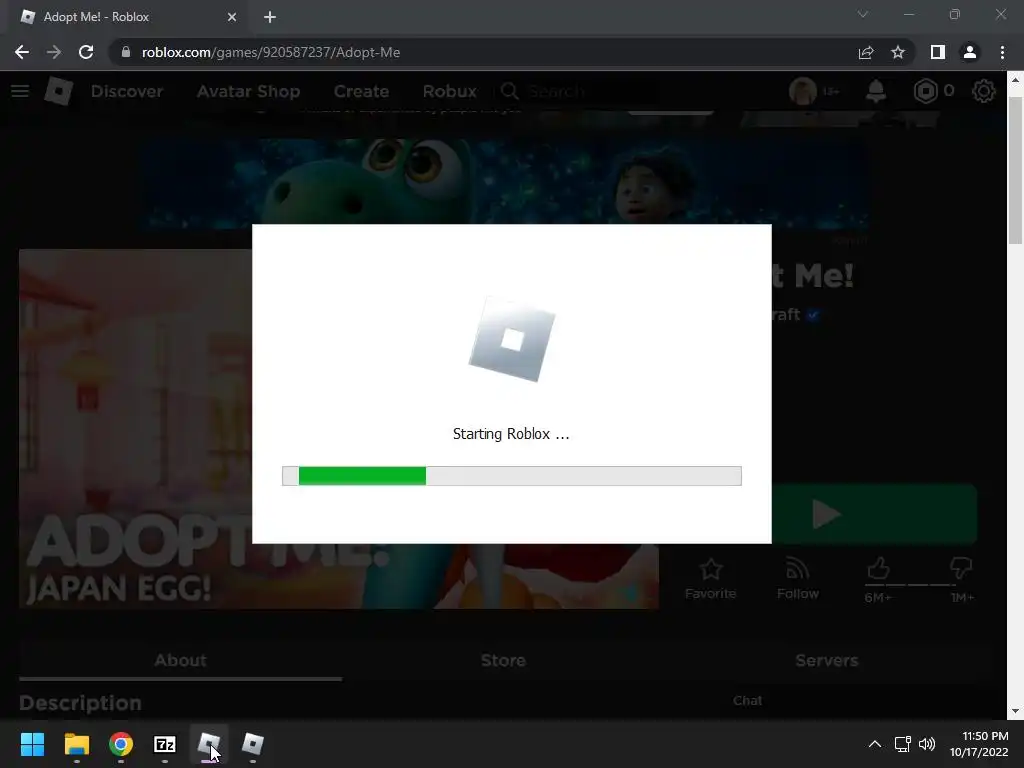Close the Adopt Me! - Roblox tab

click(x=232, y=17)
